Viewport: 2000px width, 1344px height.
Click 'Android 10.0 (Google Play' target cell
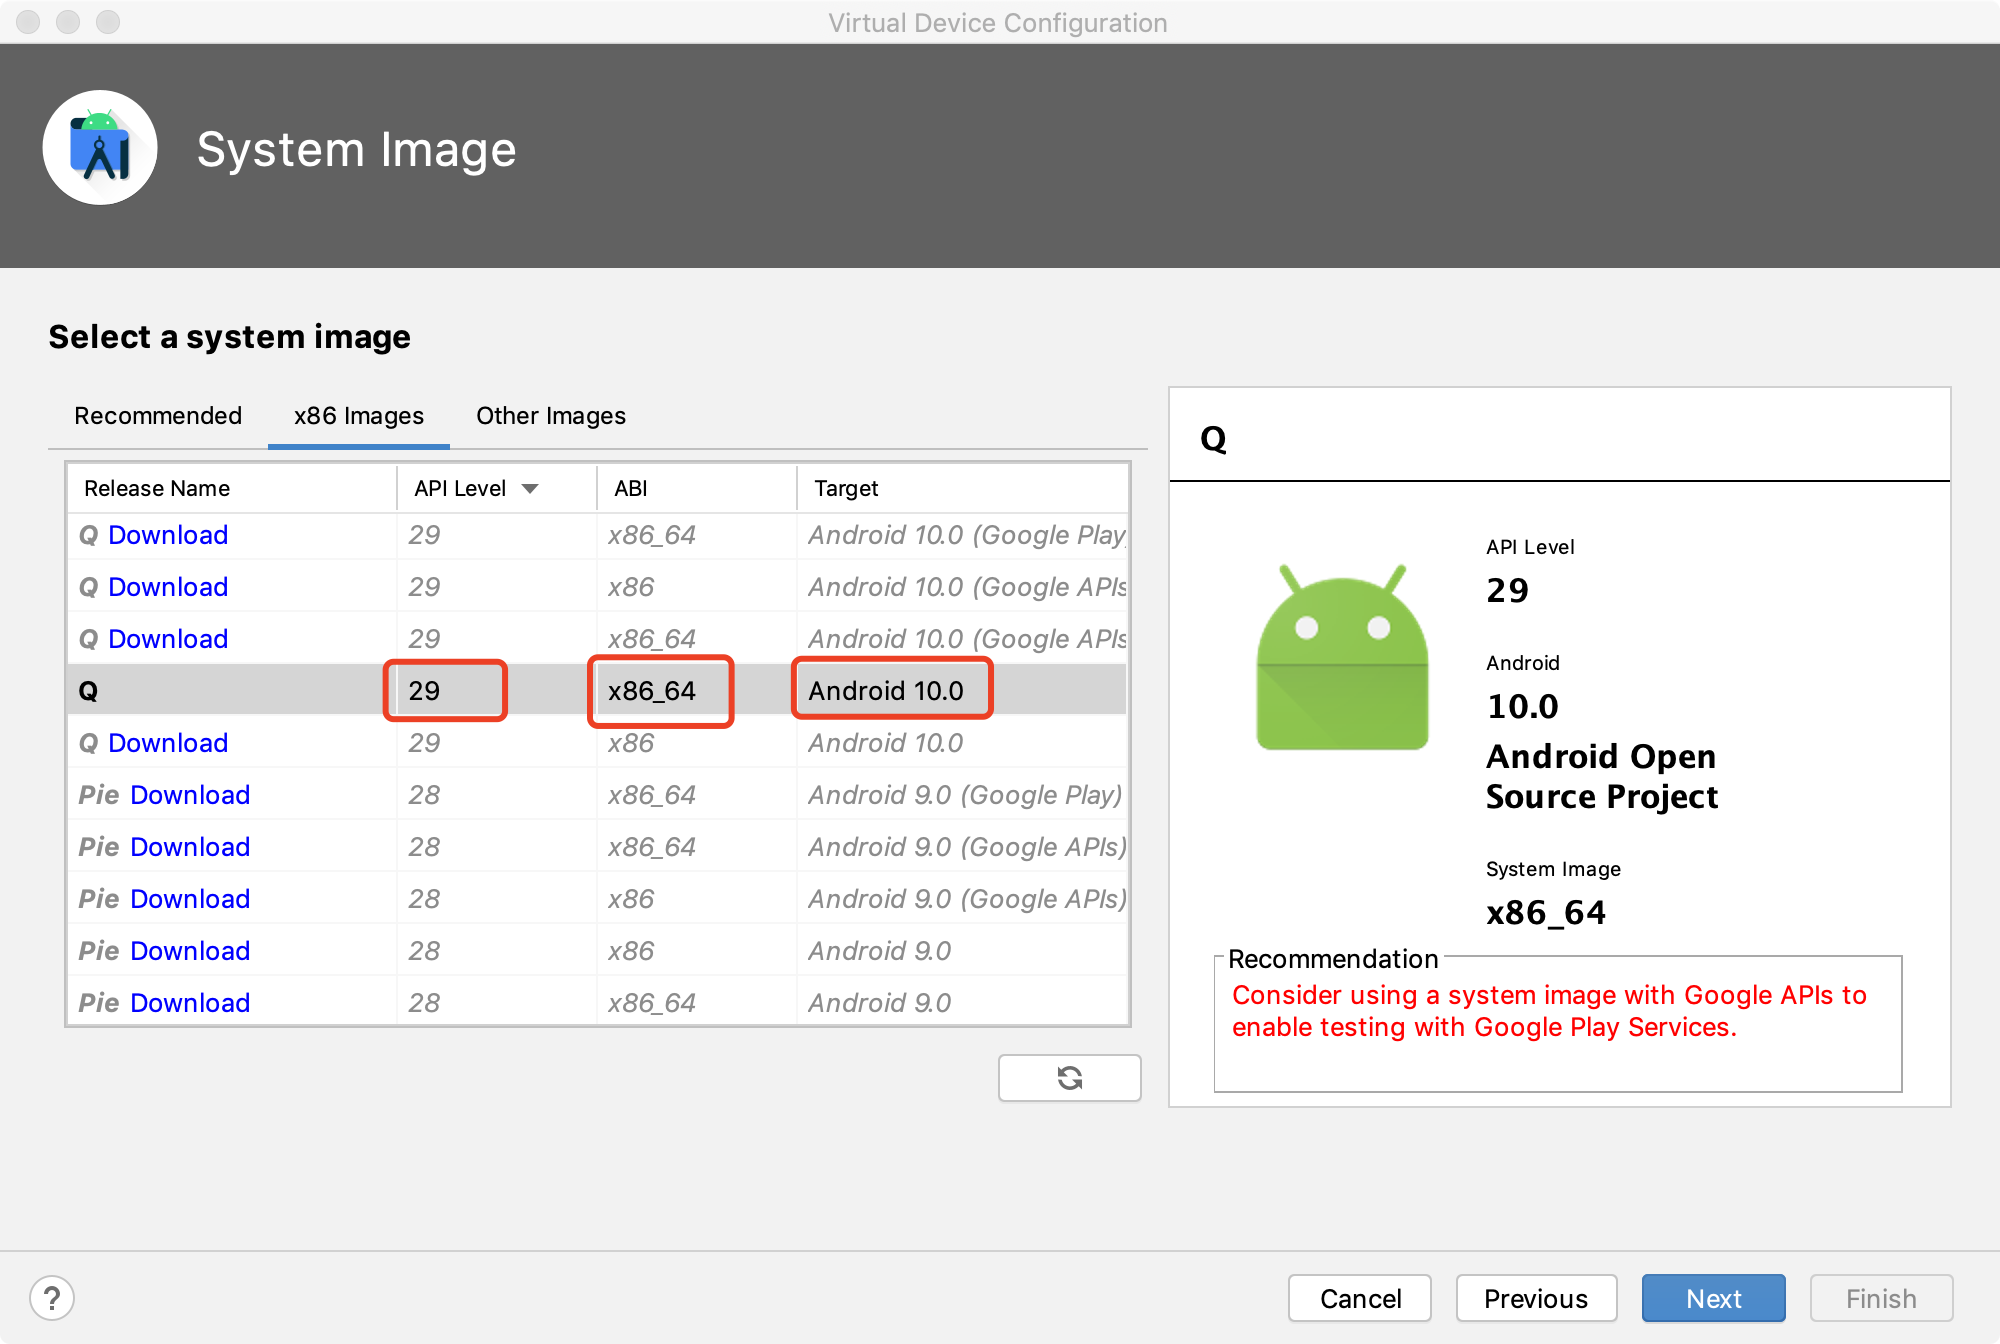[967, 535]
